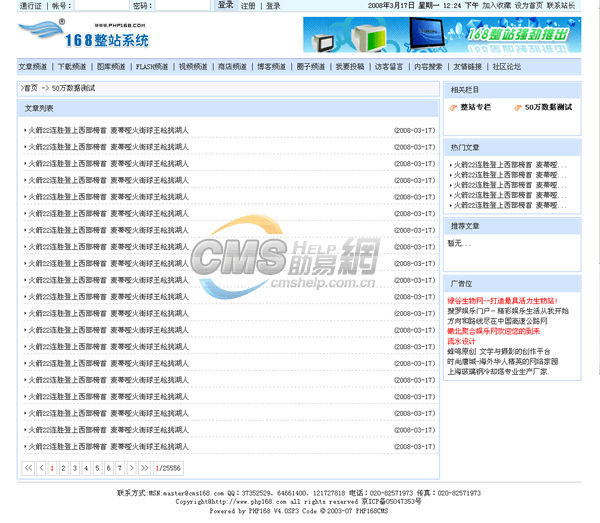Select page 5 in pagination
Image resolution: width=600 pixels, height=523 pixels.
click(97, 467)
